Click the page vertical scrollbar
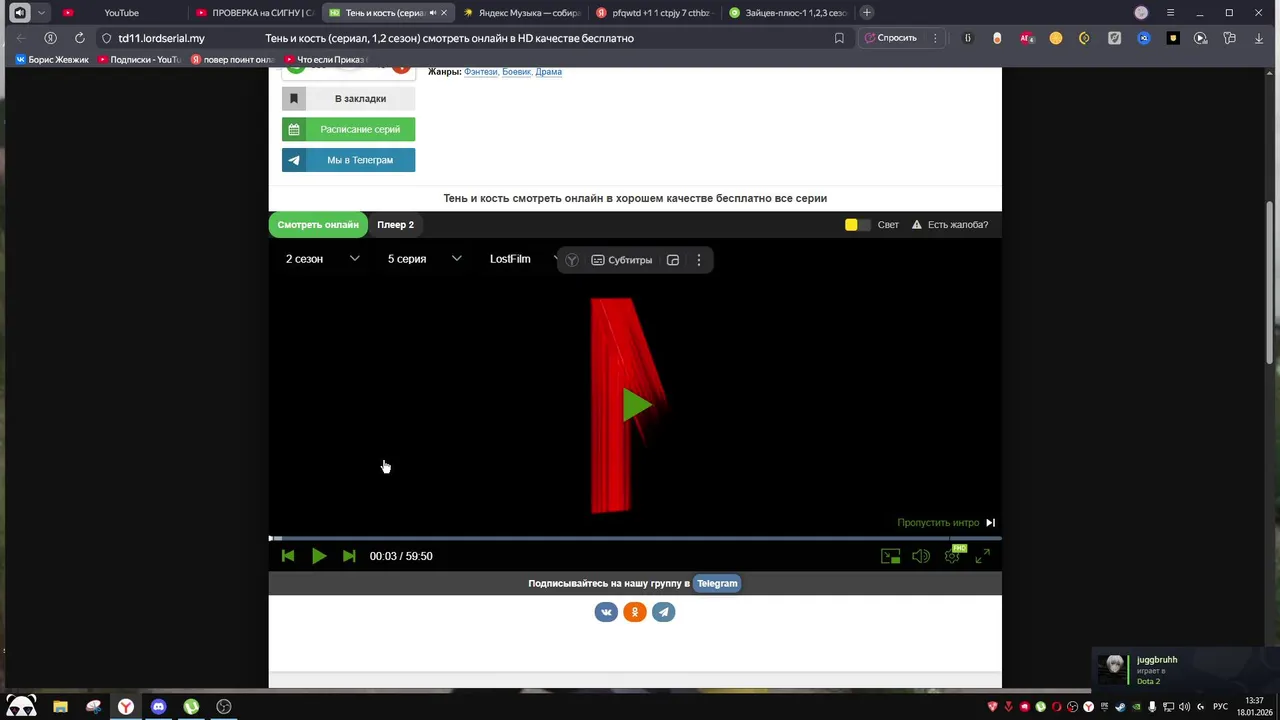1280x720 pixels. coord(1272,282)
